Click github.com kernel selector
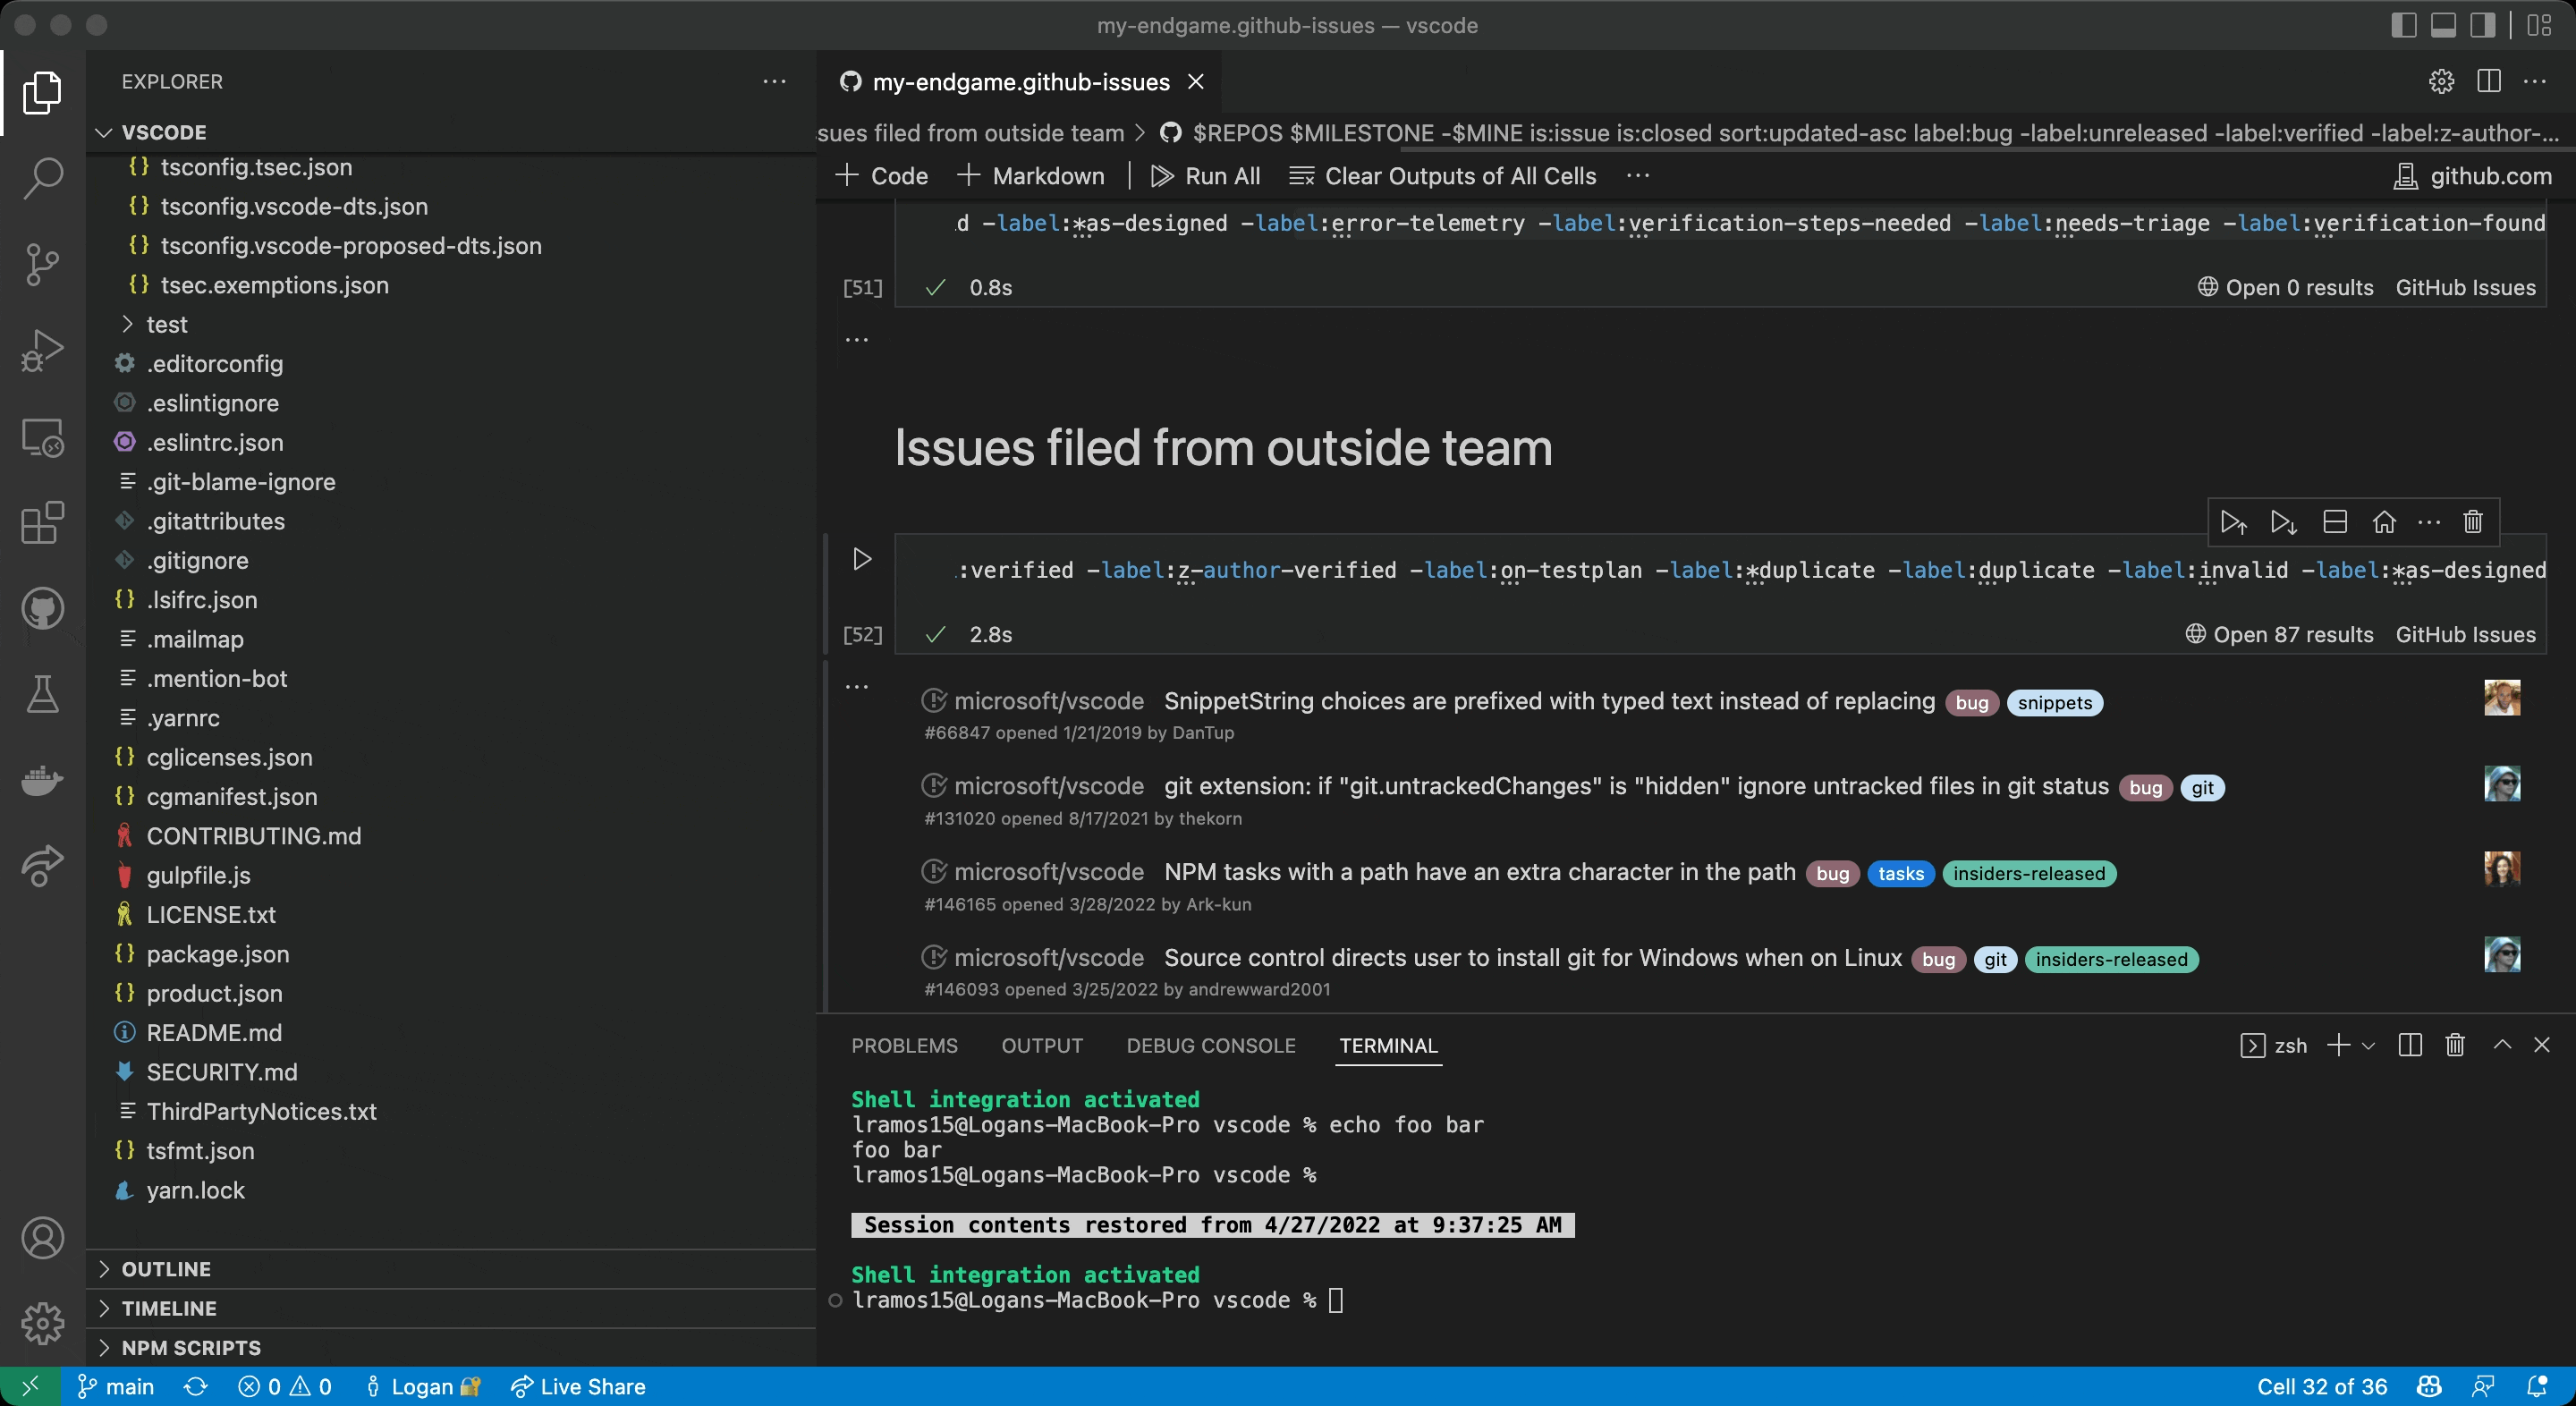Screen dimensions: 2576x1406 [x=2472, y=176]
